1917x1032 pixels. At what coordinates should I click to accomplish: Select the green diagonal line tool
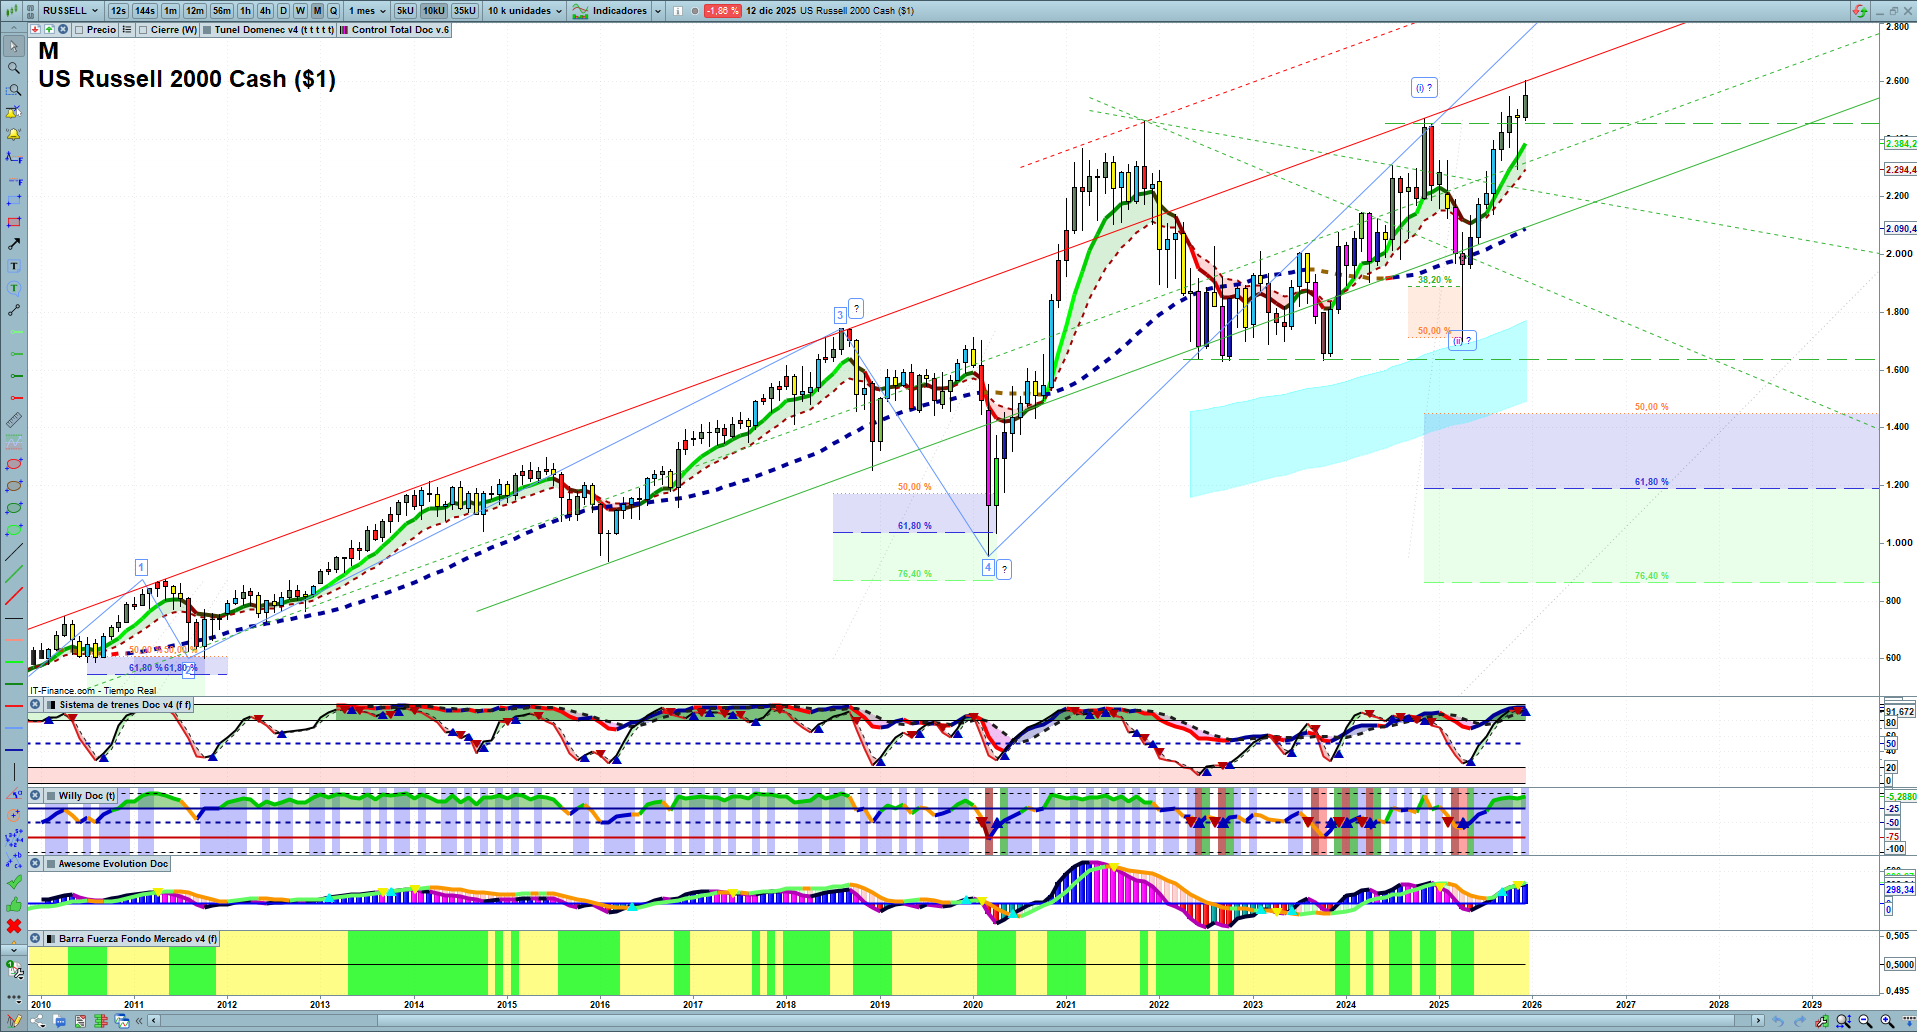point(14,574)
